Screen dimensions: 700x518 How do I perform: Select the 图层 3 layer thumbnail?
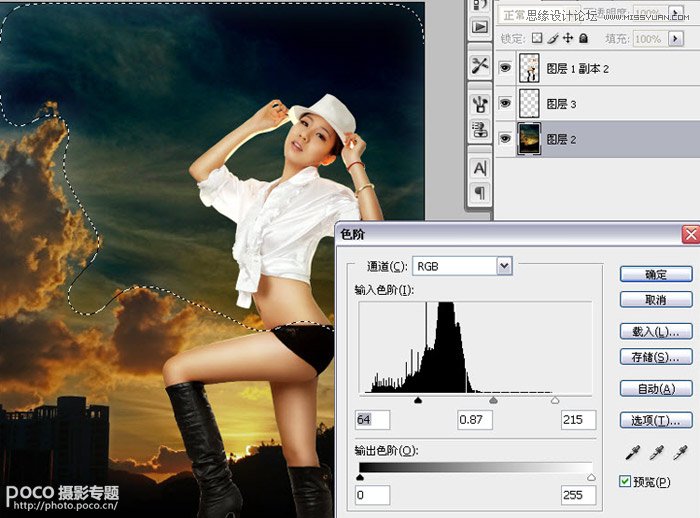[529, 104]
